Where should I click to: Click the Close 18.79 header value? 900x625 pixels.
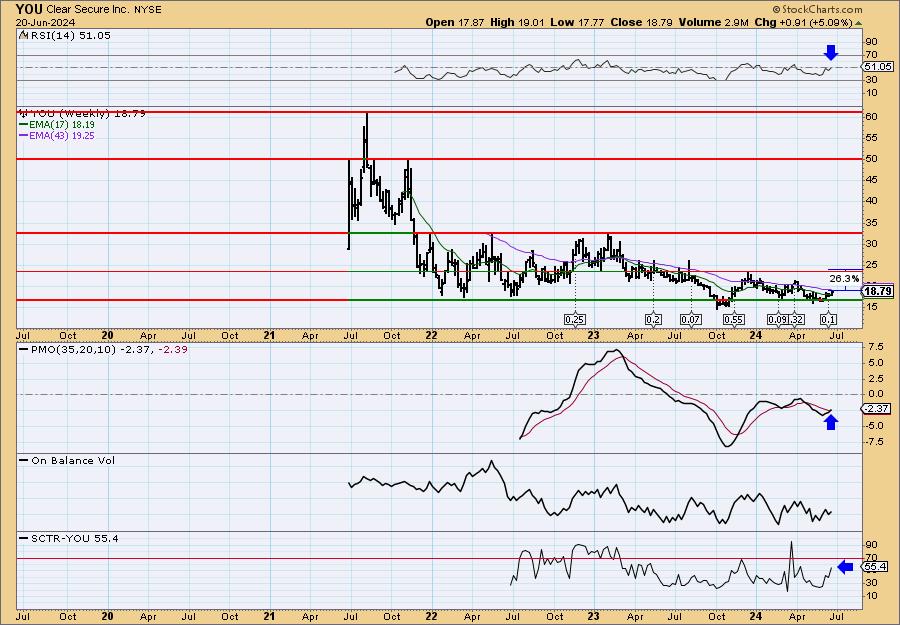pyautogui.click(x=642, y=22)
